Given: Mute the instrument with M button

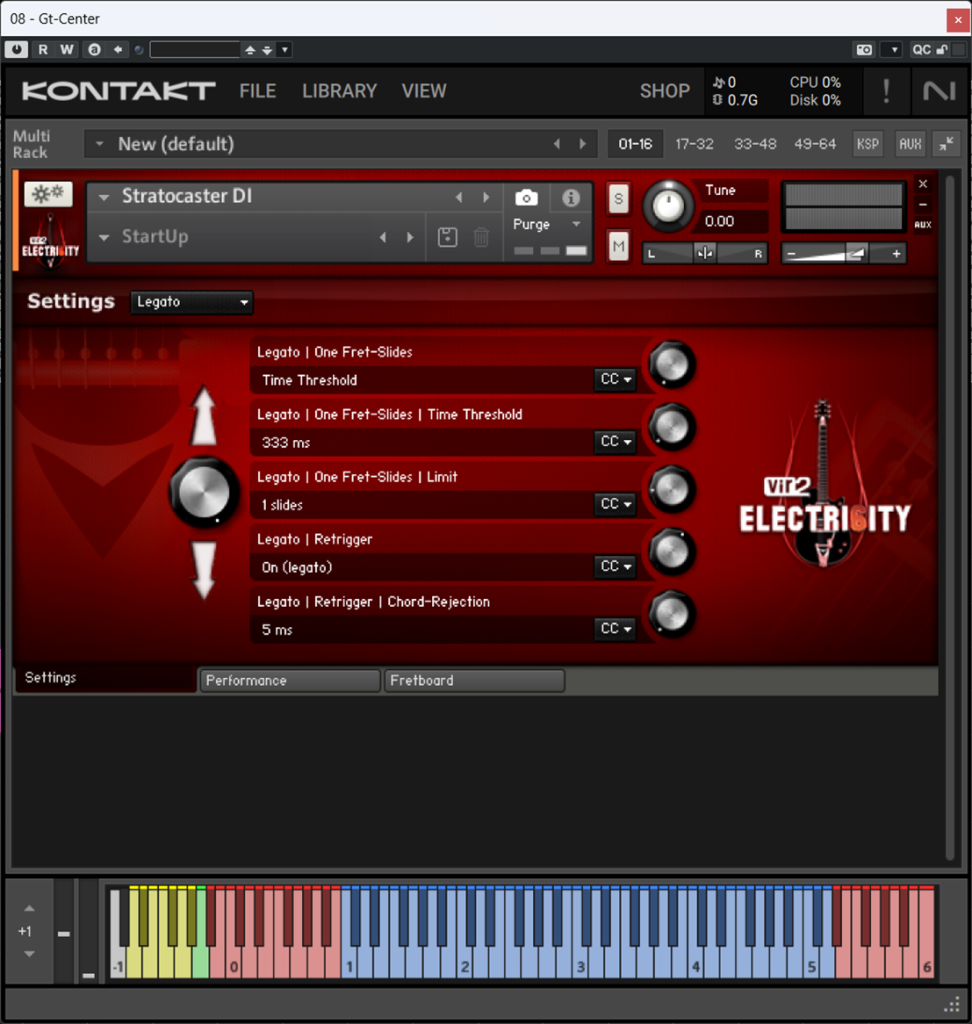Looking at the screenshot, I should click(618, 246).
